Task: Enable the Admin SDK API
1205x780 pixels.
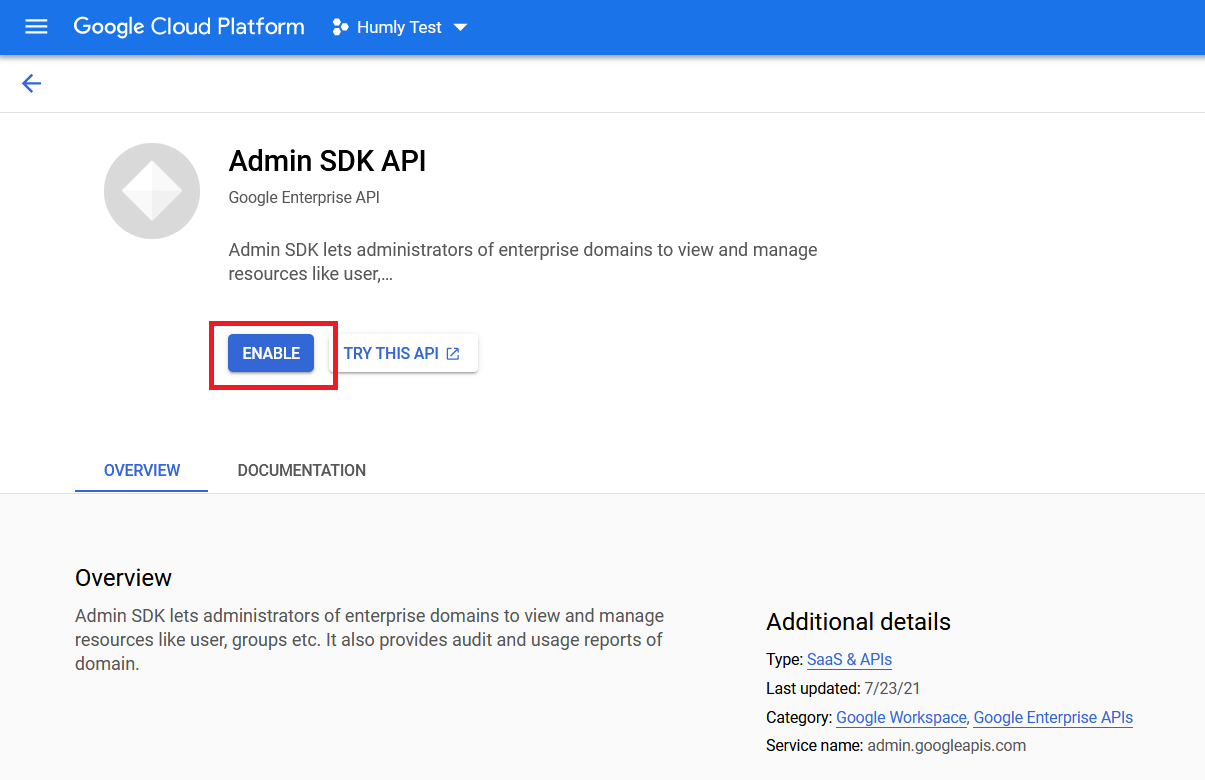Action: [270, 353]
